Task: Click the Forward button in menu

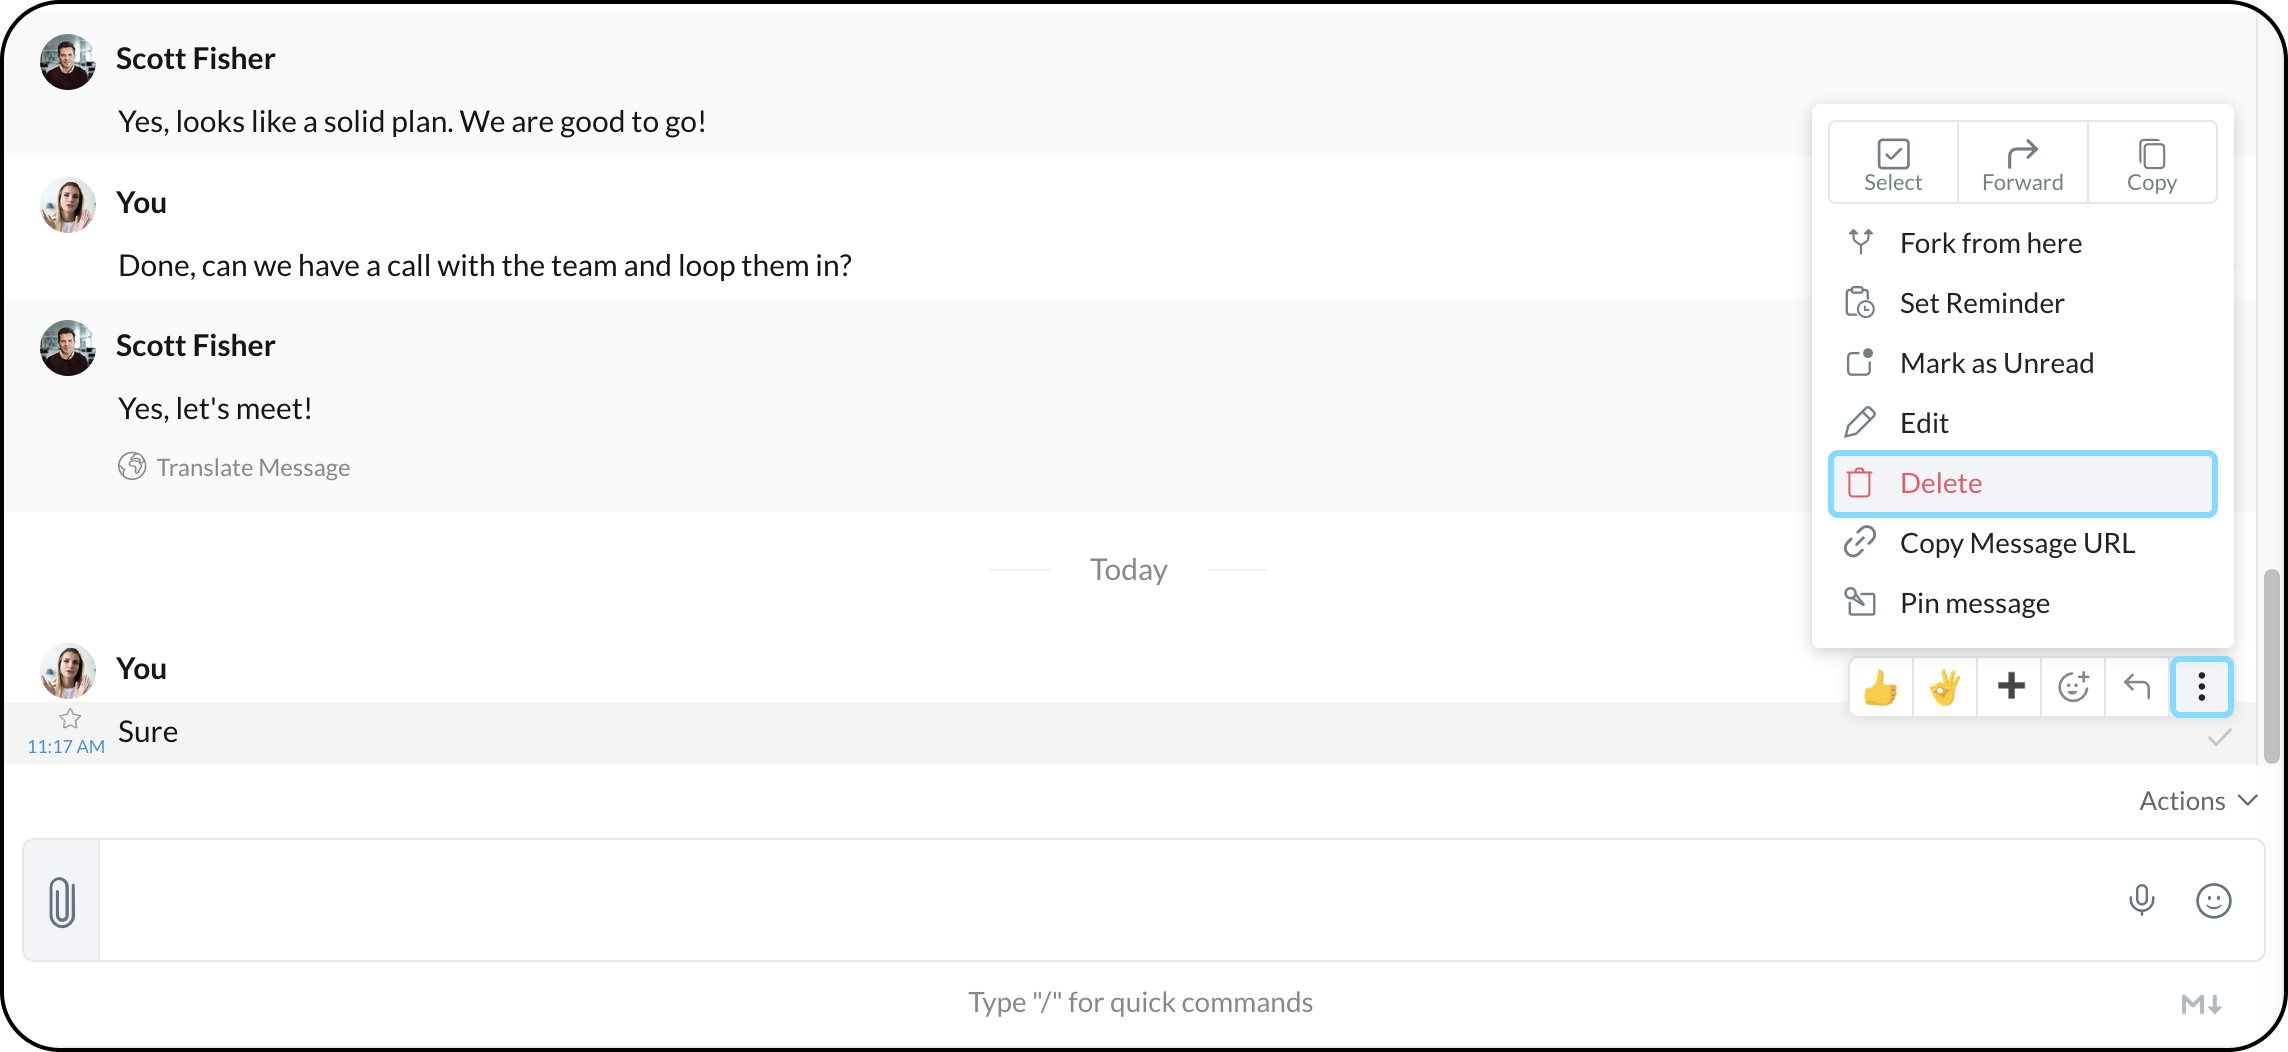Action: coord(2022,163)
